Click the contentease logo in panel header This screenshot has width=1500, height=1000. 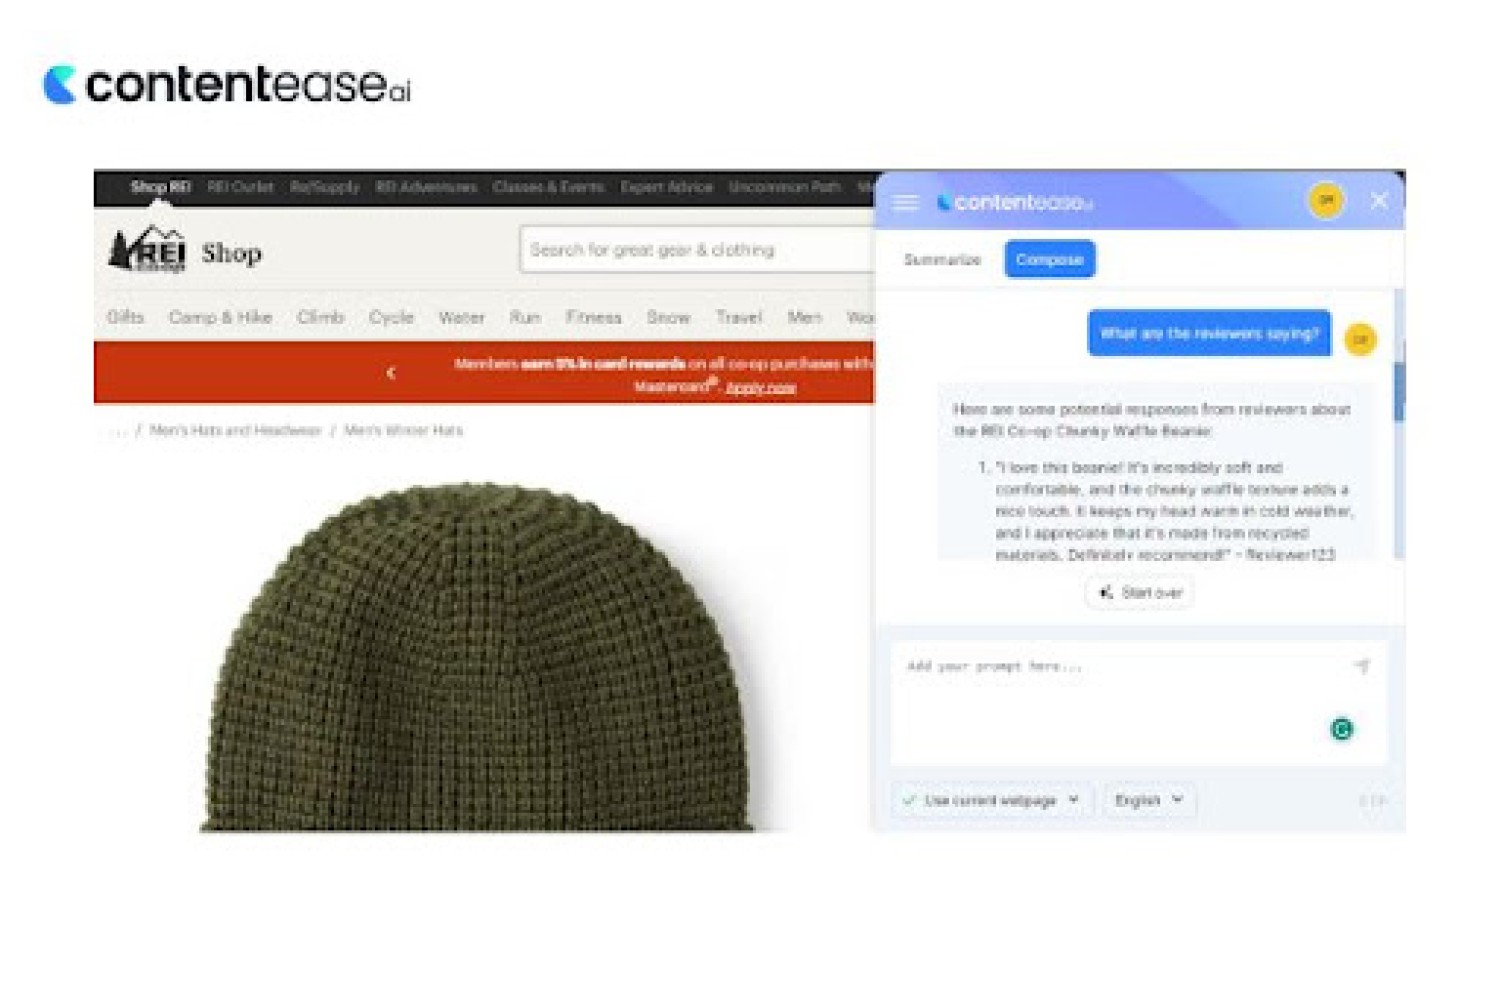click(x=1014, y=202)
